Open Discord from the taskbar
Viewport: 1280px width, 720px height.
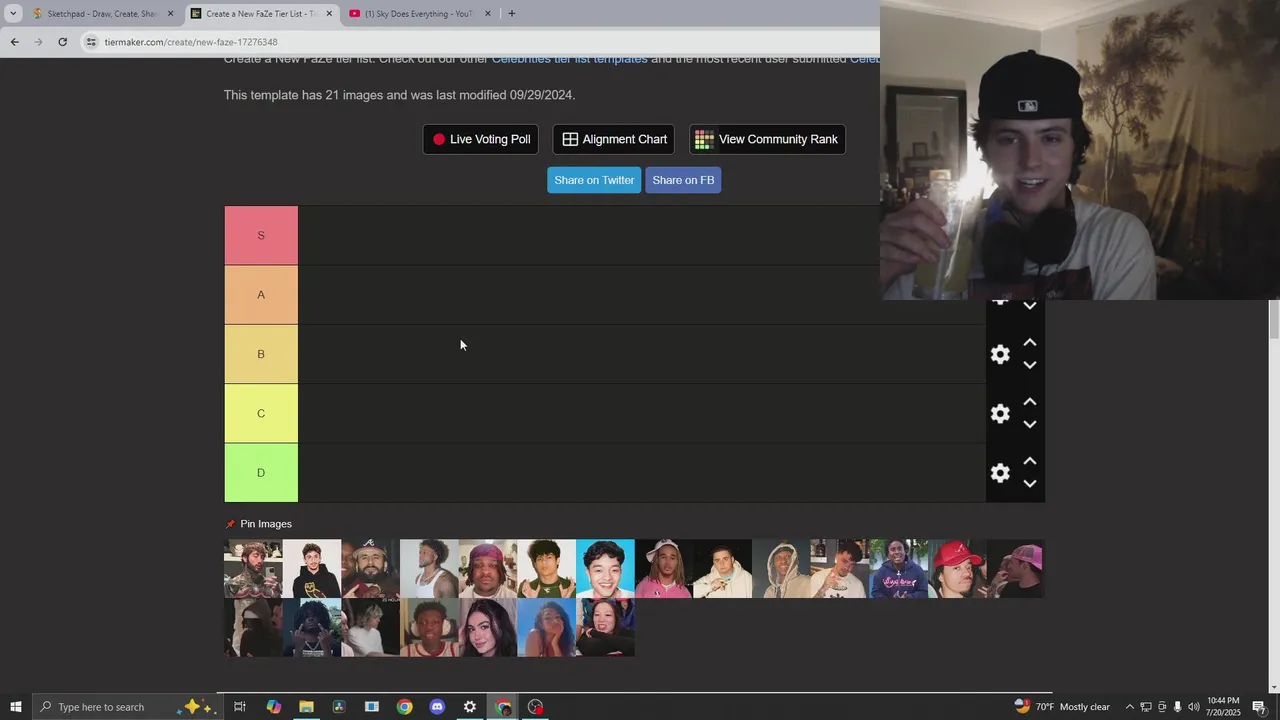437,707
